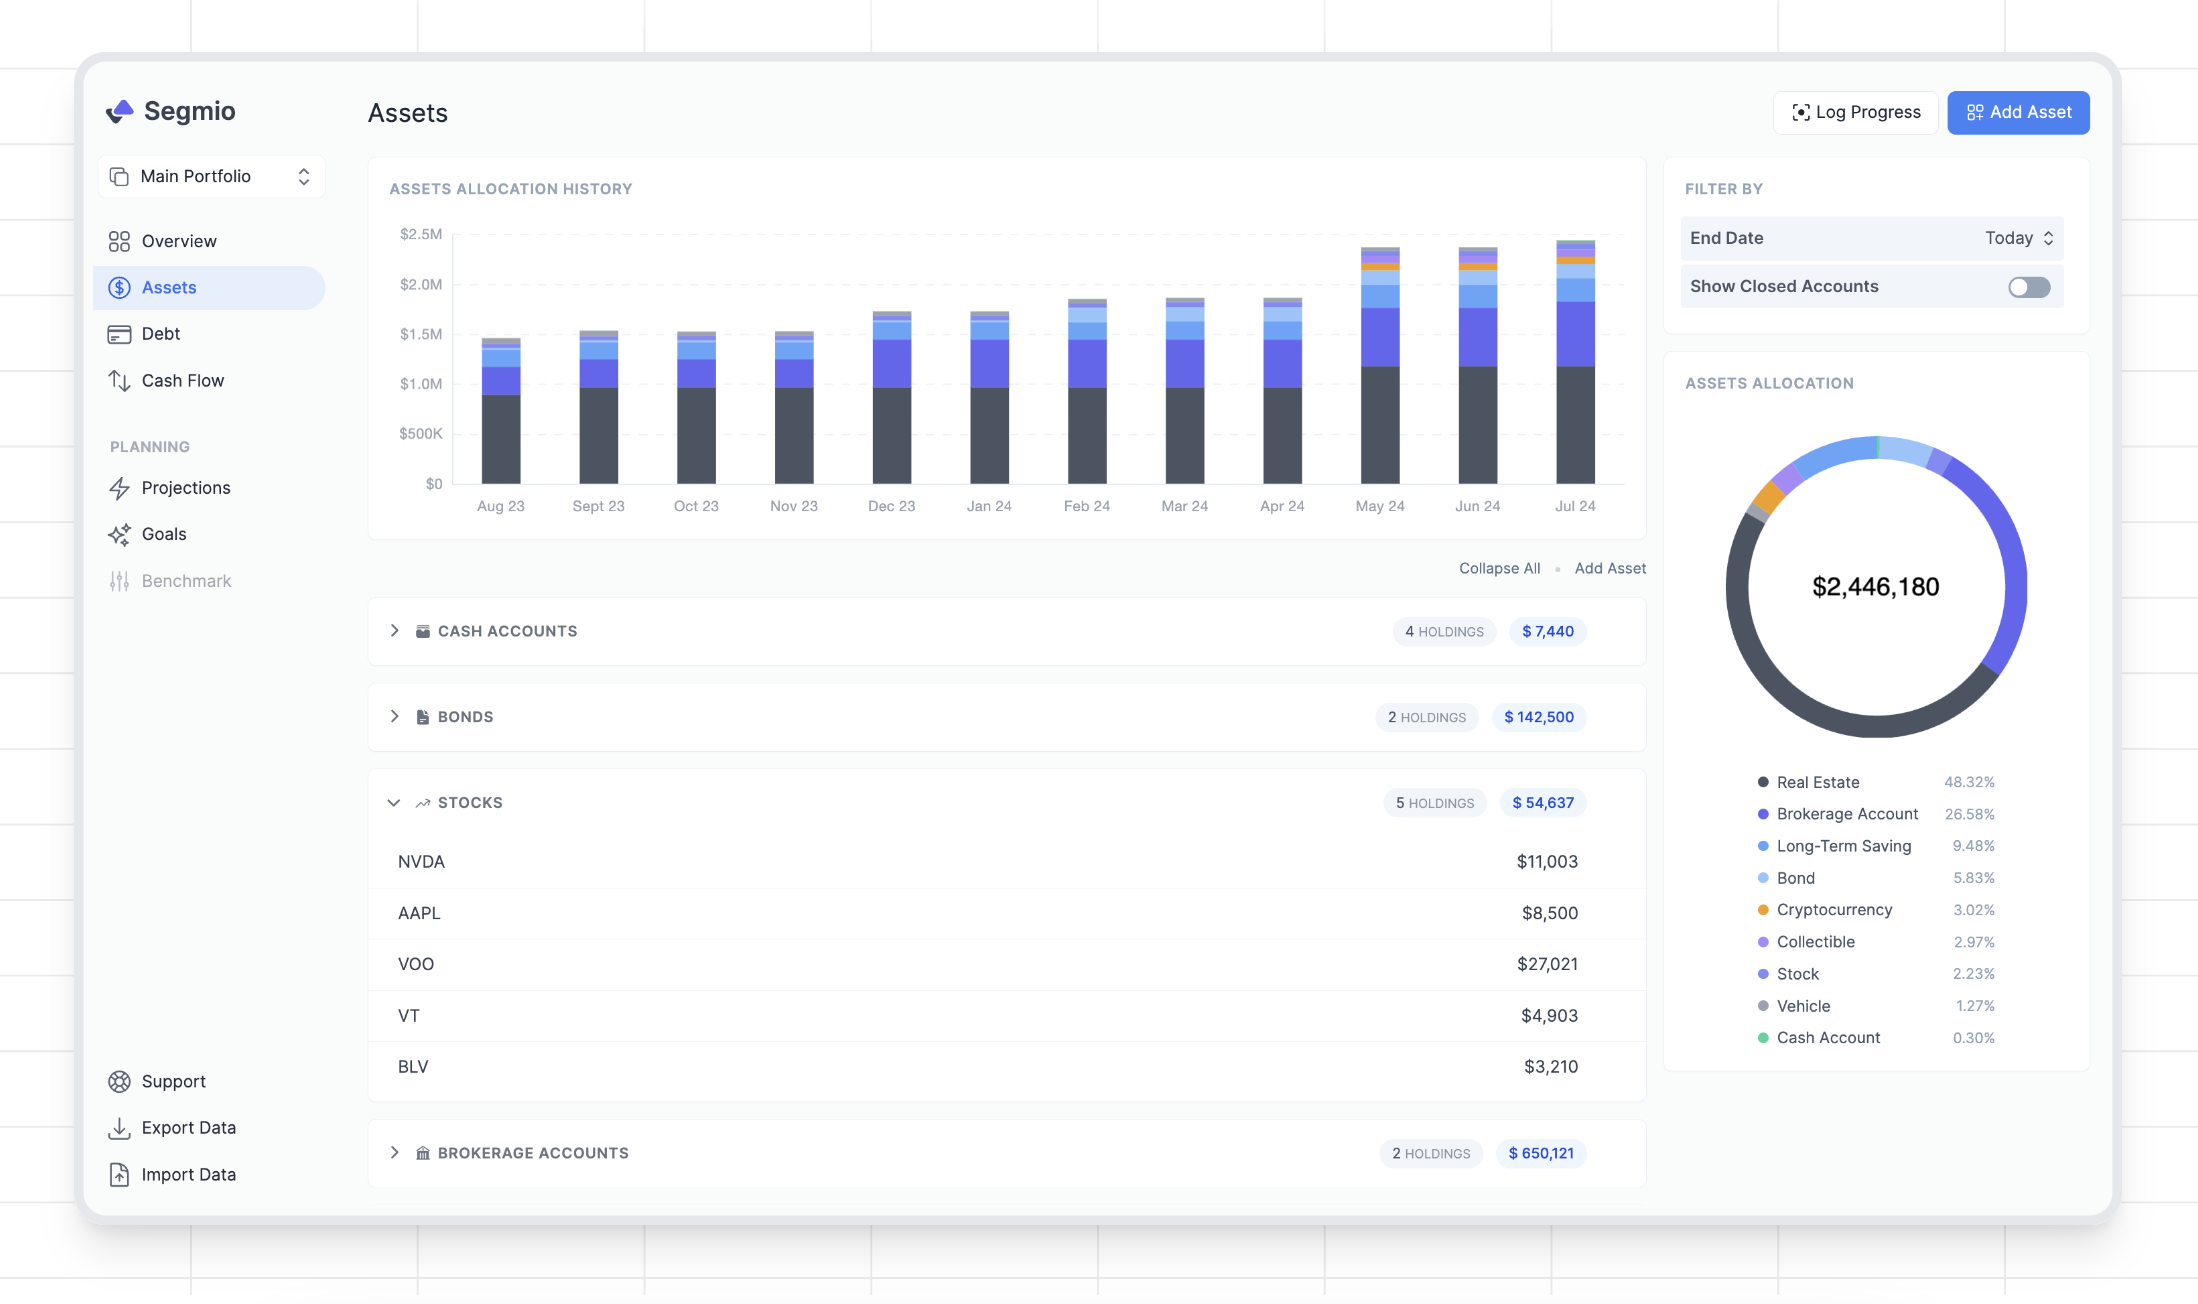Click the Projections lightning icon

[119, 488]
